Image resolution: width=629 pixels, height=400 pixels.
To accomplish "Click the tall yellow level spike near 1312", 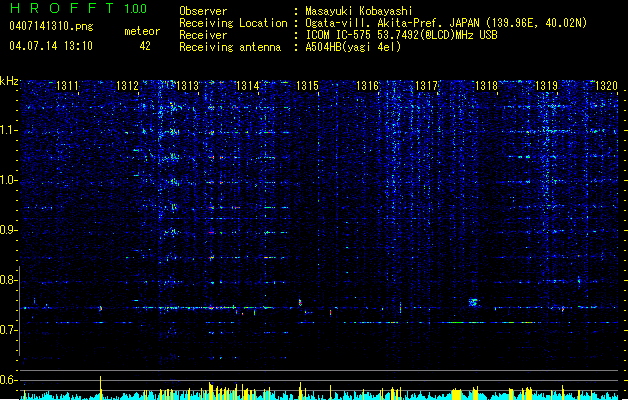I will click(x=100, y=388).
